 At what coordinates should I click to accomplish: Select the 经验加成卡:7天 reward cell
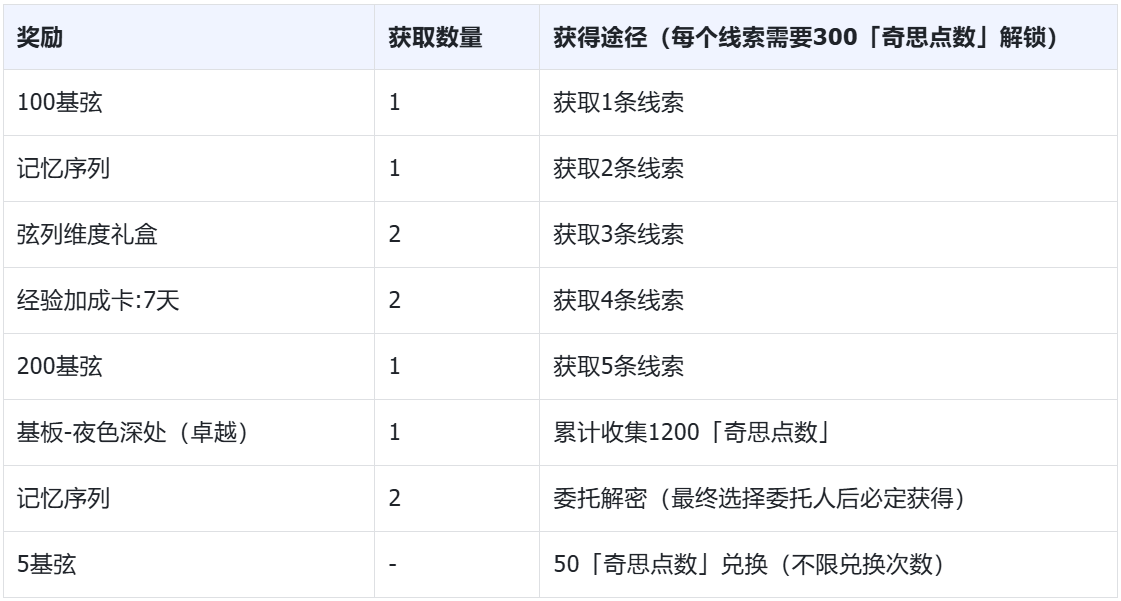click(x=189, y=301)
